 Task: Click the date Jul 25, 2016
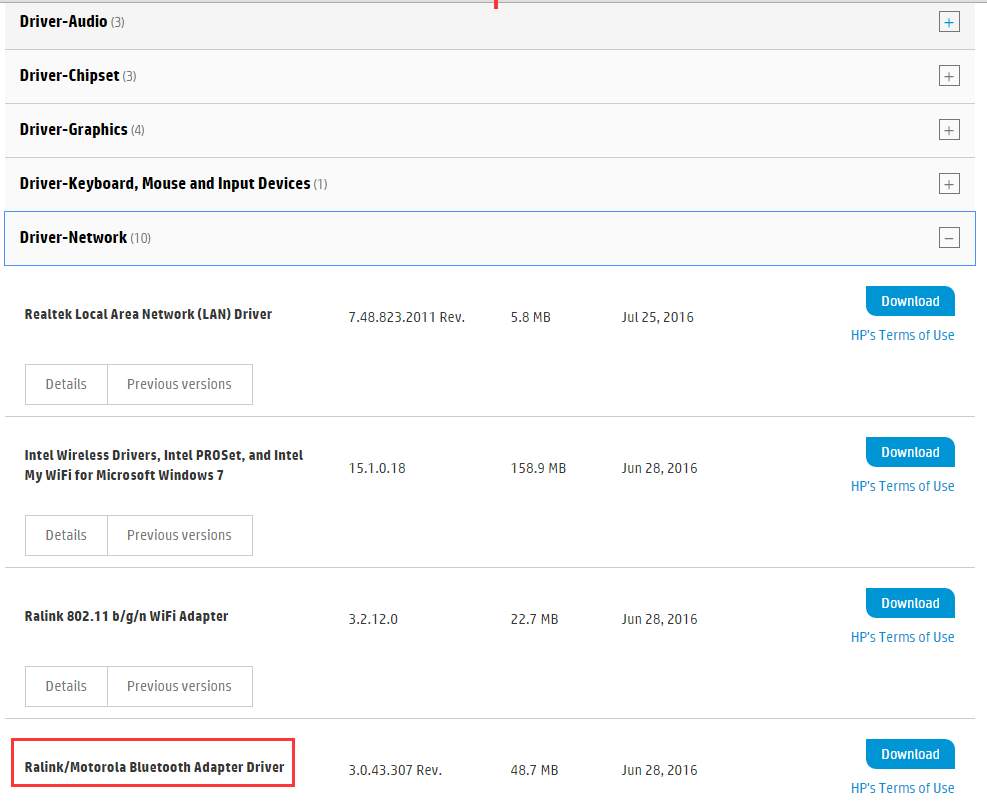pos(657,317)
